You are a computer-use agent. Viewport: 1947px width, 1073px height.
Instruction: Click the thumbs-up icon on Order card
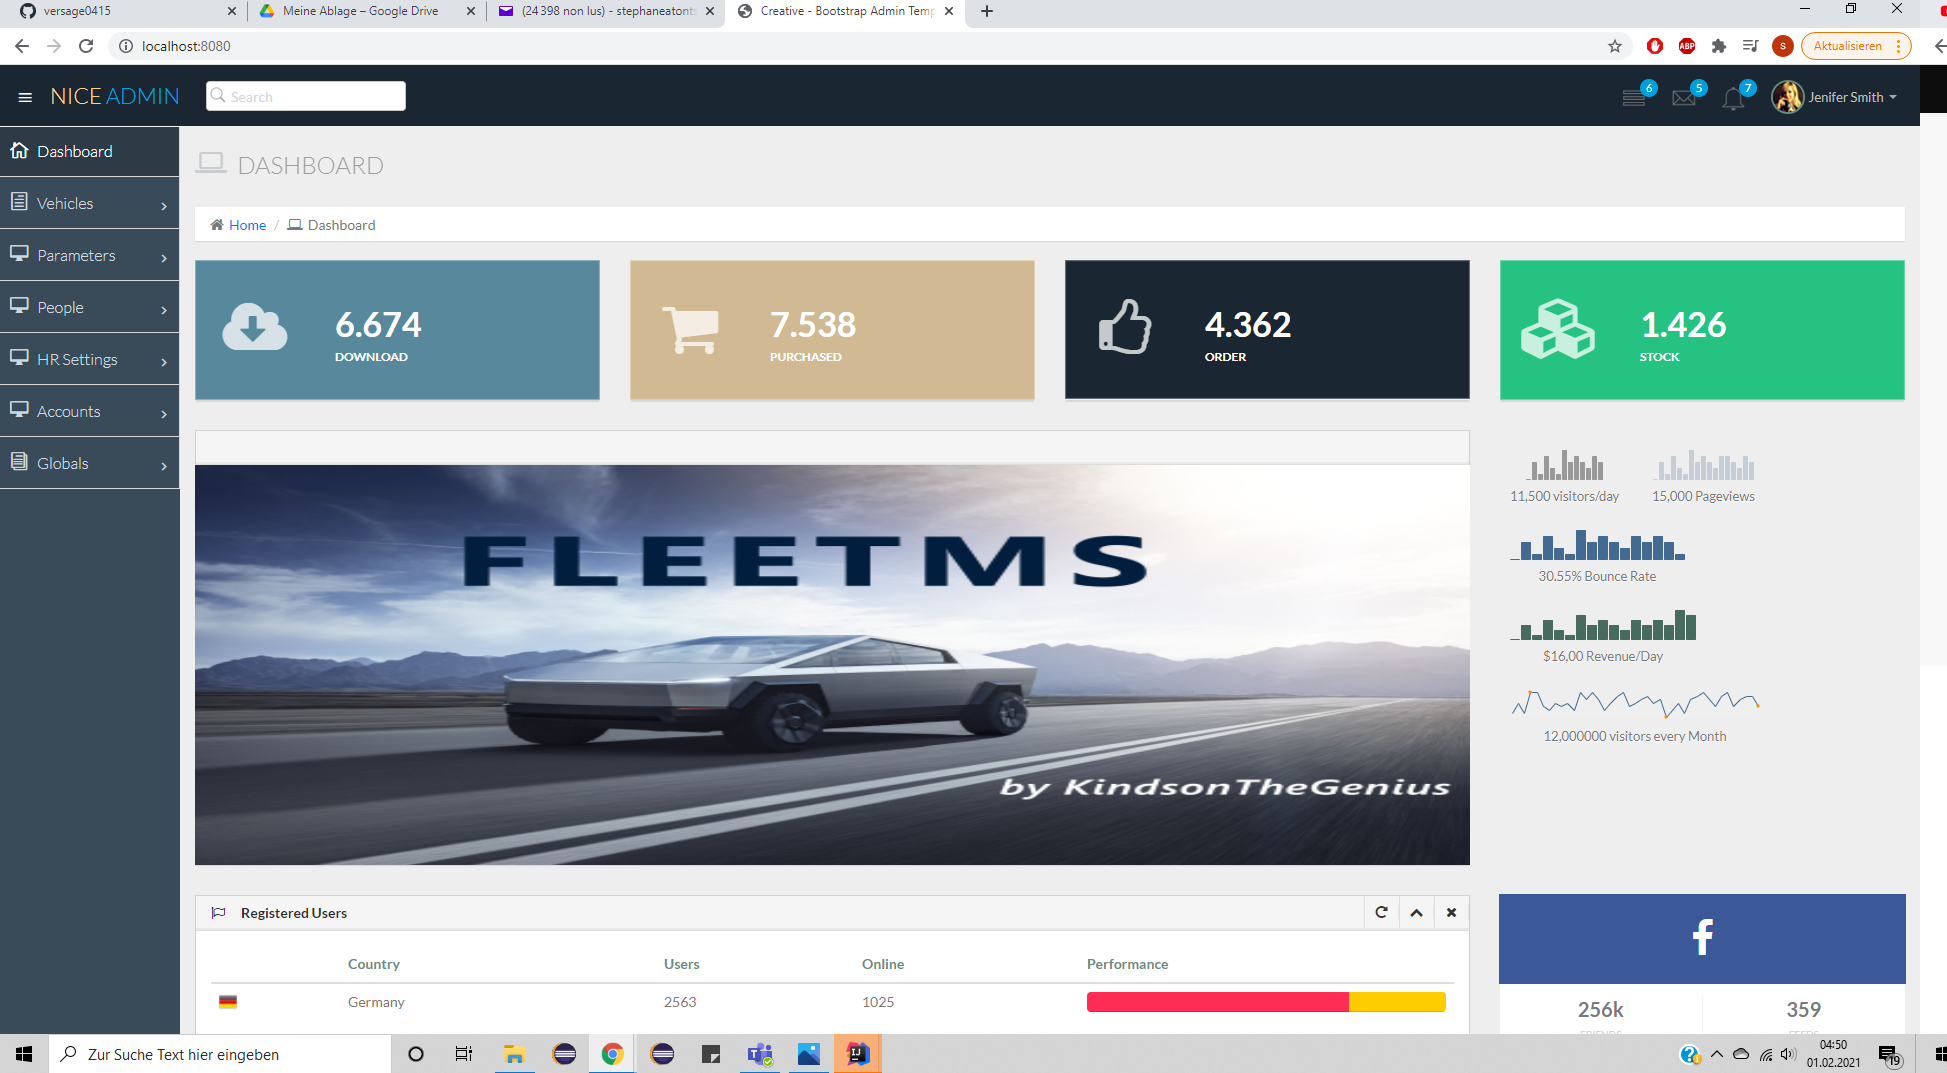pyautogui.click(x=1125, y=327)
